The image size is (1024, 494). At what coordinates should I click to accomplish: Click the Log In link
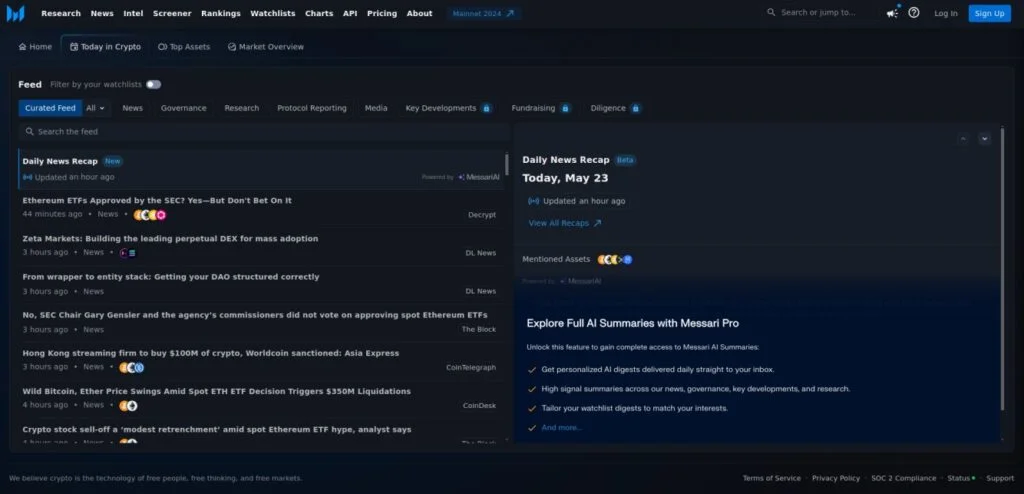(x=946, y=13)
